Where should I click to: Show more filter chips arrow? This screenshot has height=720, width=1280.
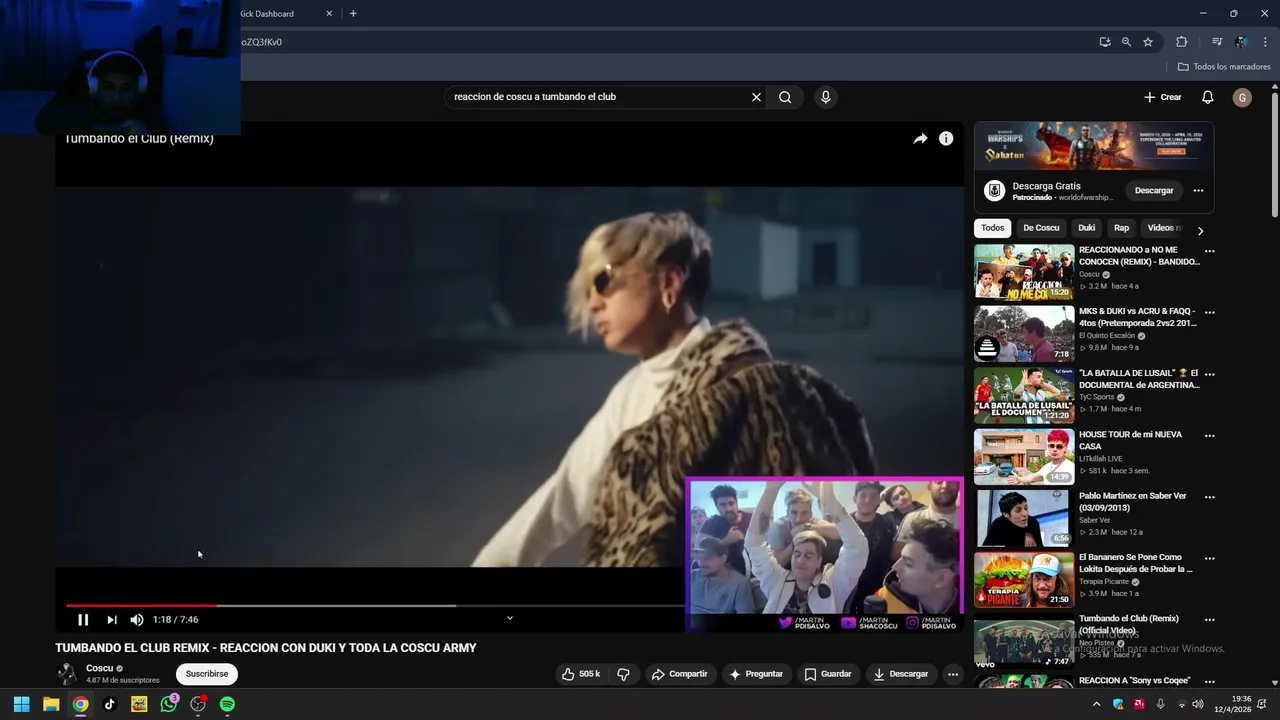[x=1200, y=230]
